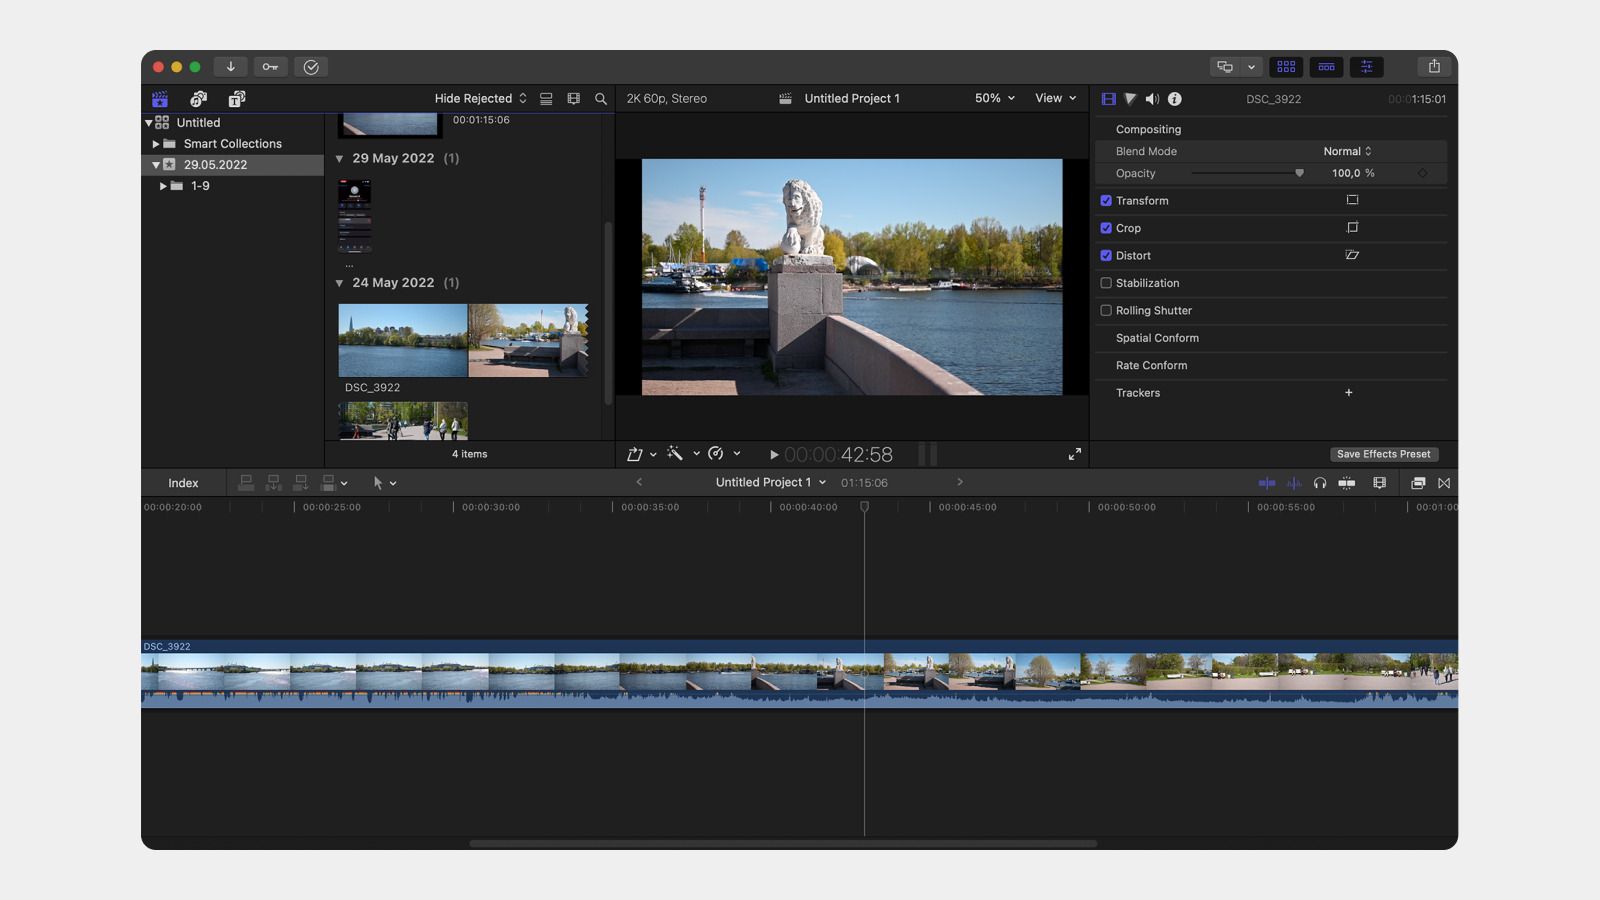Image resolution: width=1600 pixels, height=900 pixels.
Task: Toggle snapping in timeline
Action: coord(1347,483)
